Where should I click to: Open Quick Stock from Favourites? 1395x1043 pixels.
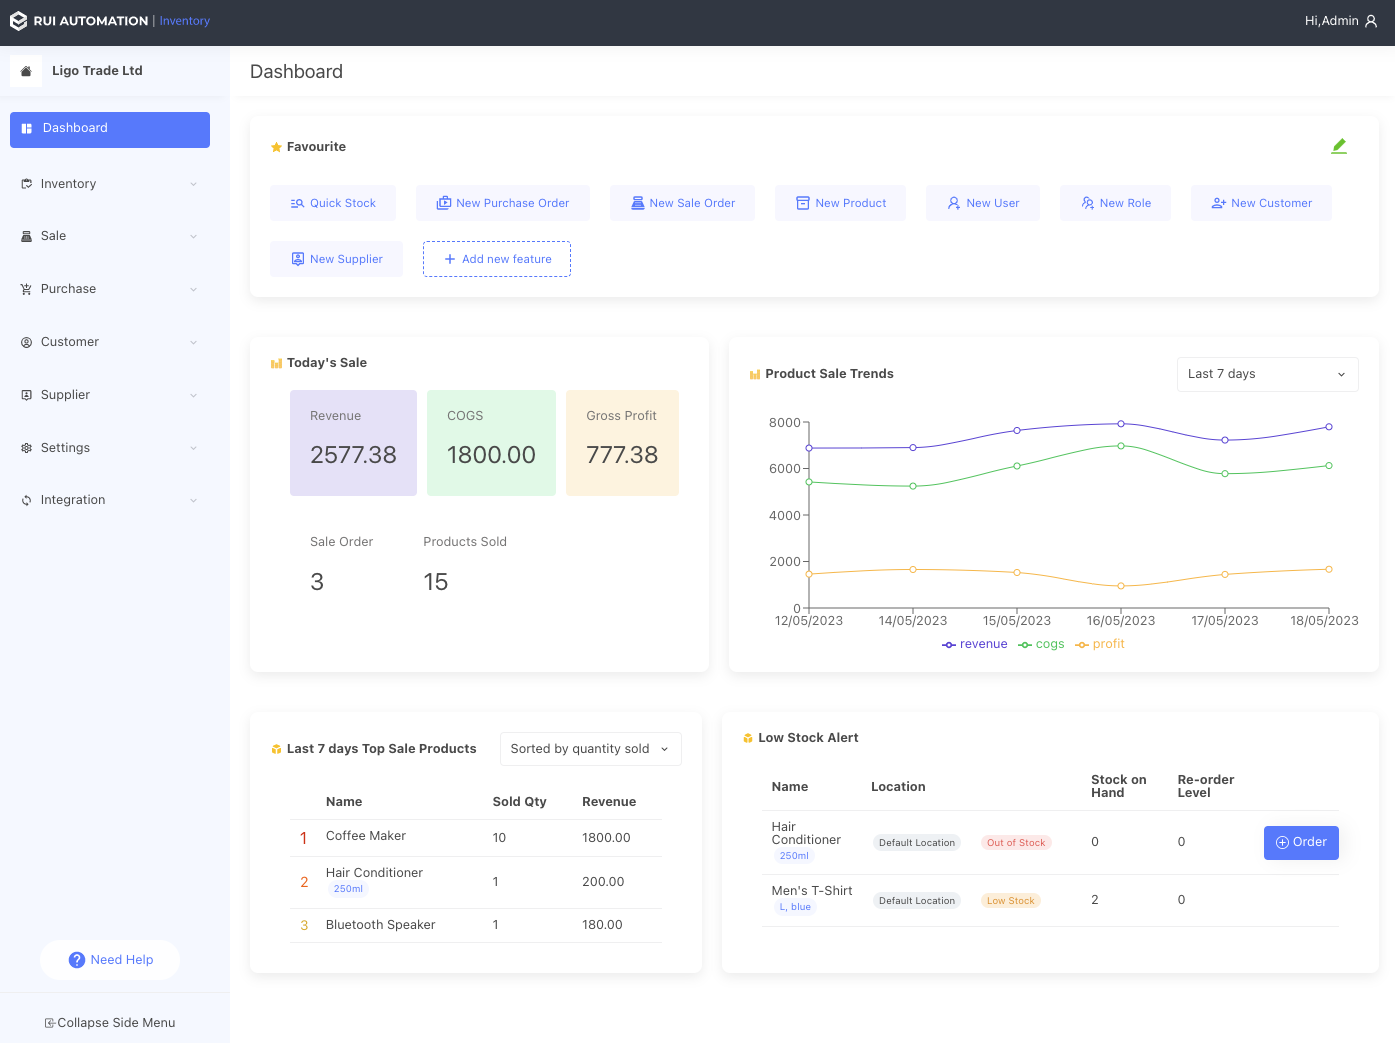pos(333,202)
